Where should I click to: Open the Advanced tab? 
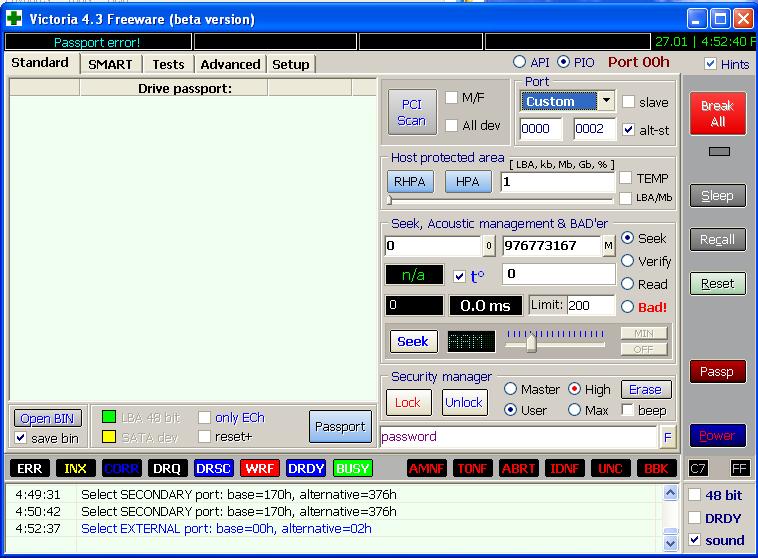(230, 64)
